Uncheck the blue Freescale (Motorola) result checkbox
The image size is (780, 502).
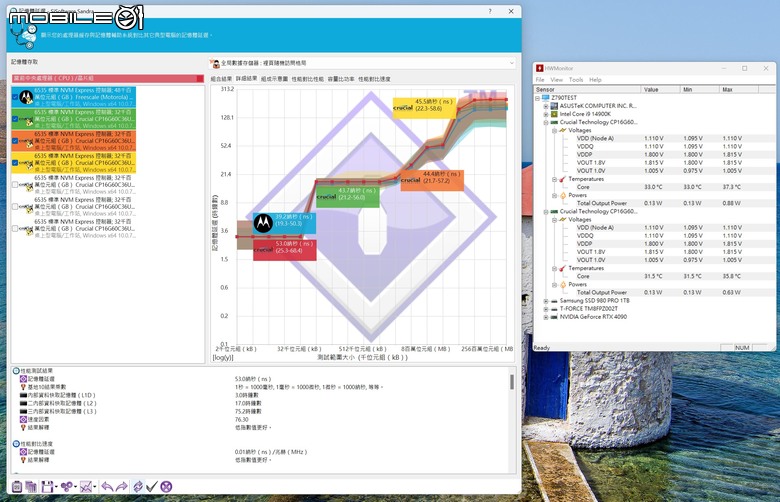tap(15, 97)
